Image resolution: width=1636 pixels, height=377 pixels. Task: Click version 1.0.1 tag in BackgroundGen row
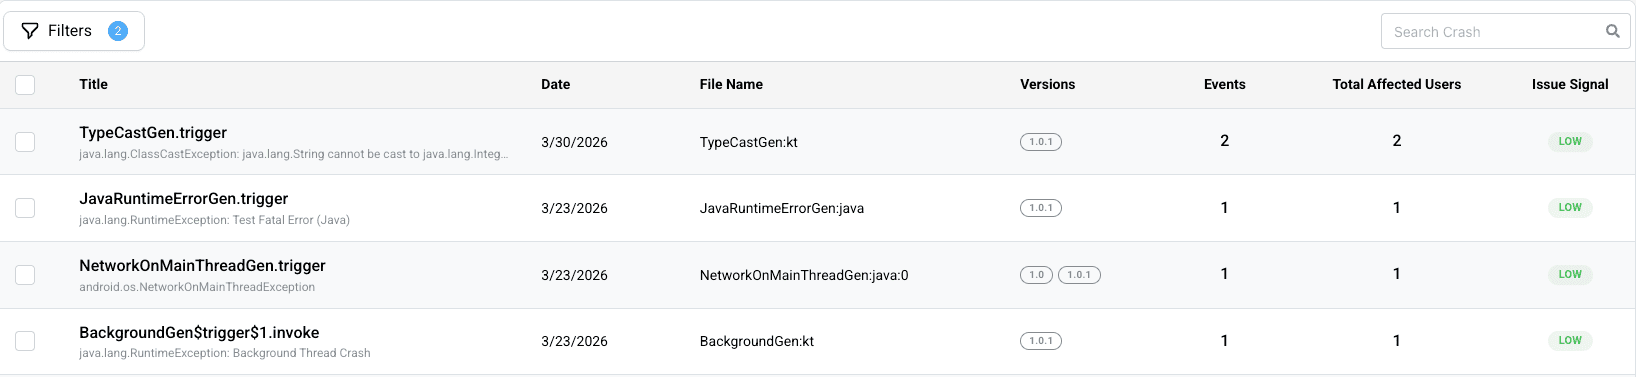click(1041, 341)
